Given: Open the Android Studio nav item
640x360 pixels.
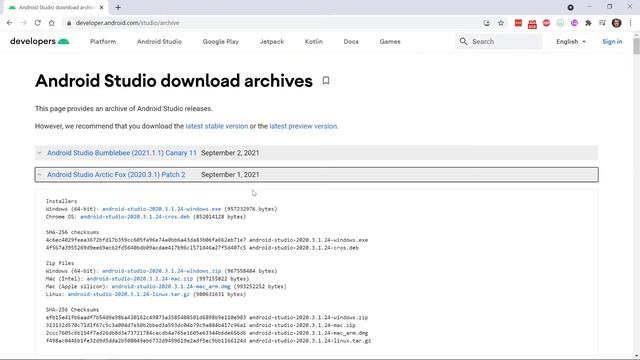Looking at the screenshot, I should 159,42.
